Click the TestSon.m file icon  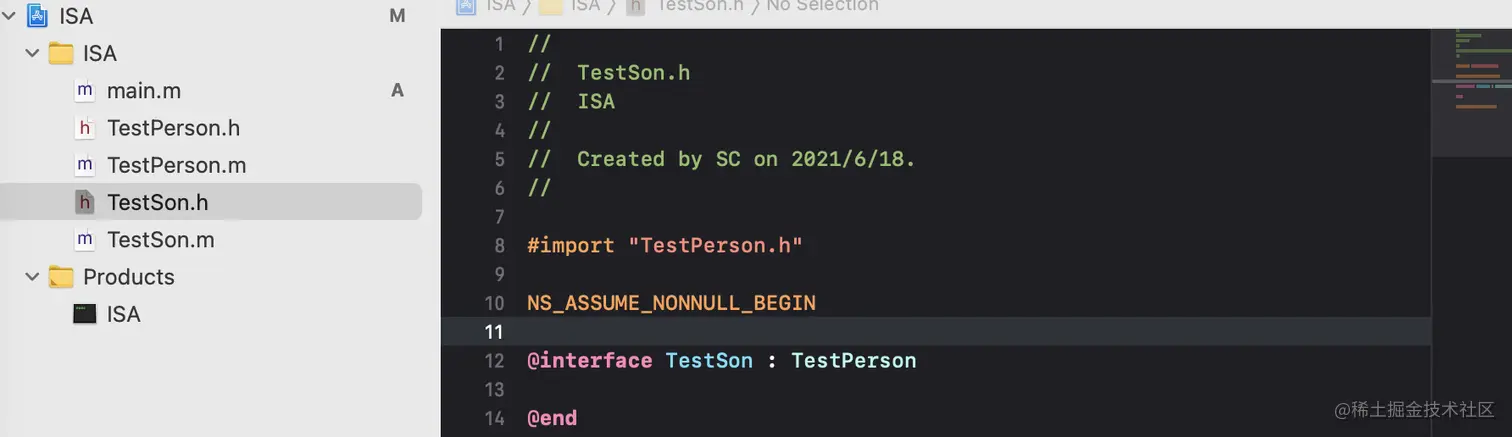(x=85, y=240)
